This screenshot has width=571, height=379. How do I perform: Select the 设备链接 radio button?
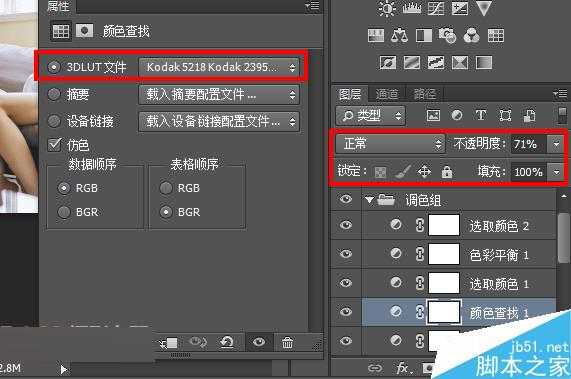coord(54,121)
